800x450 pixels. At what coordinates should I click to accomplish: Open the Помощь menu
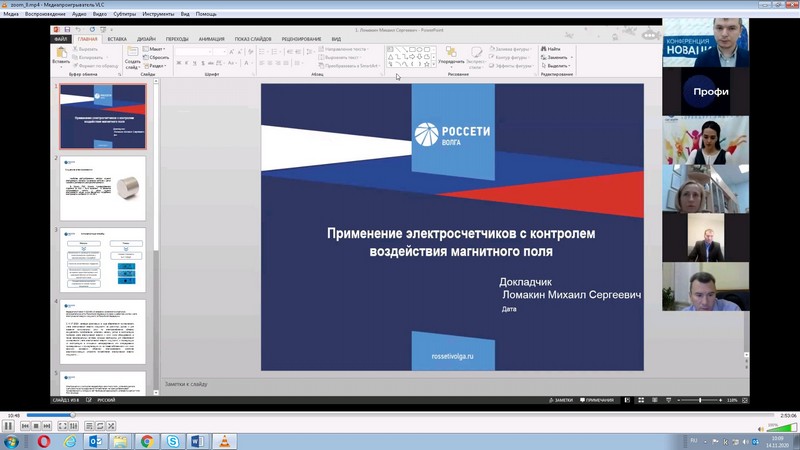pos(206,14)
